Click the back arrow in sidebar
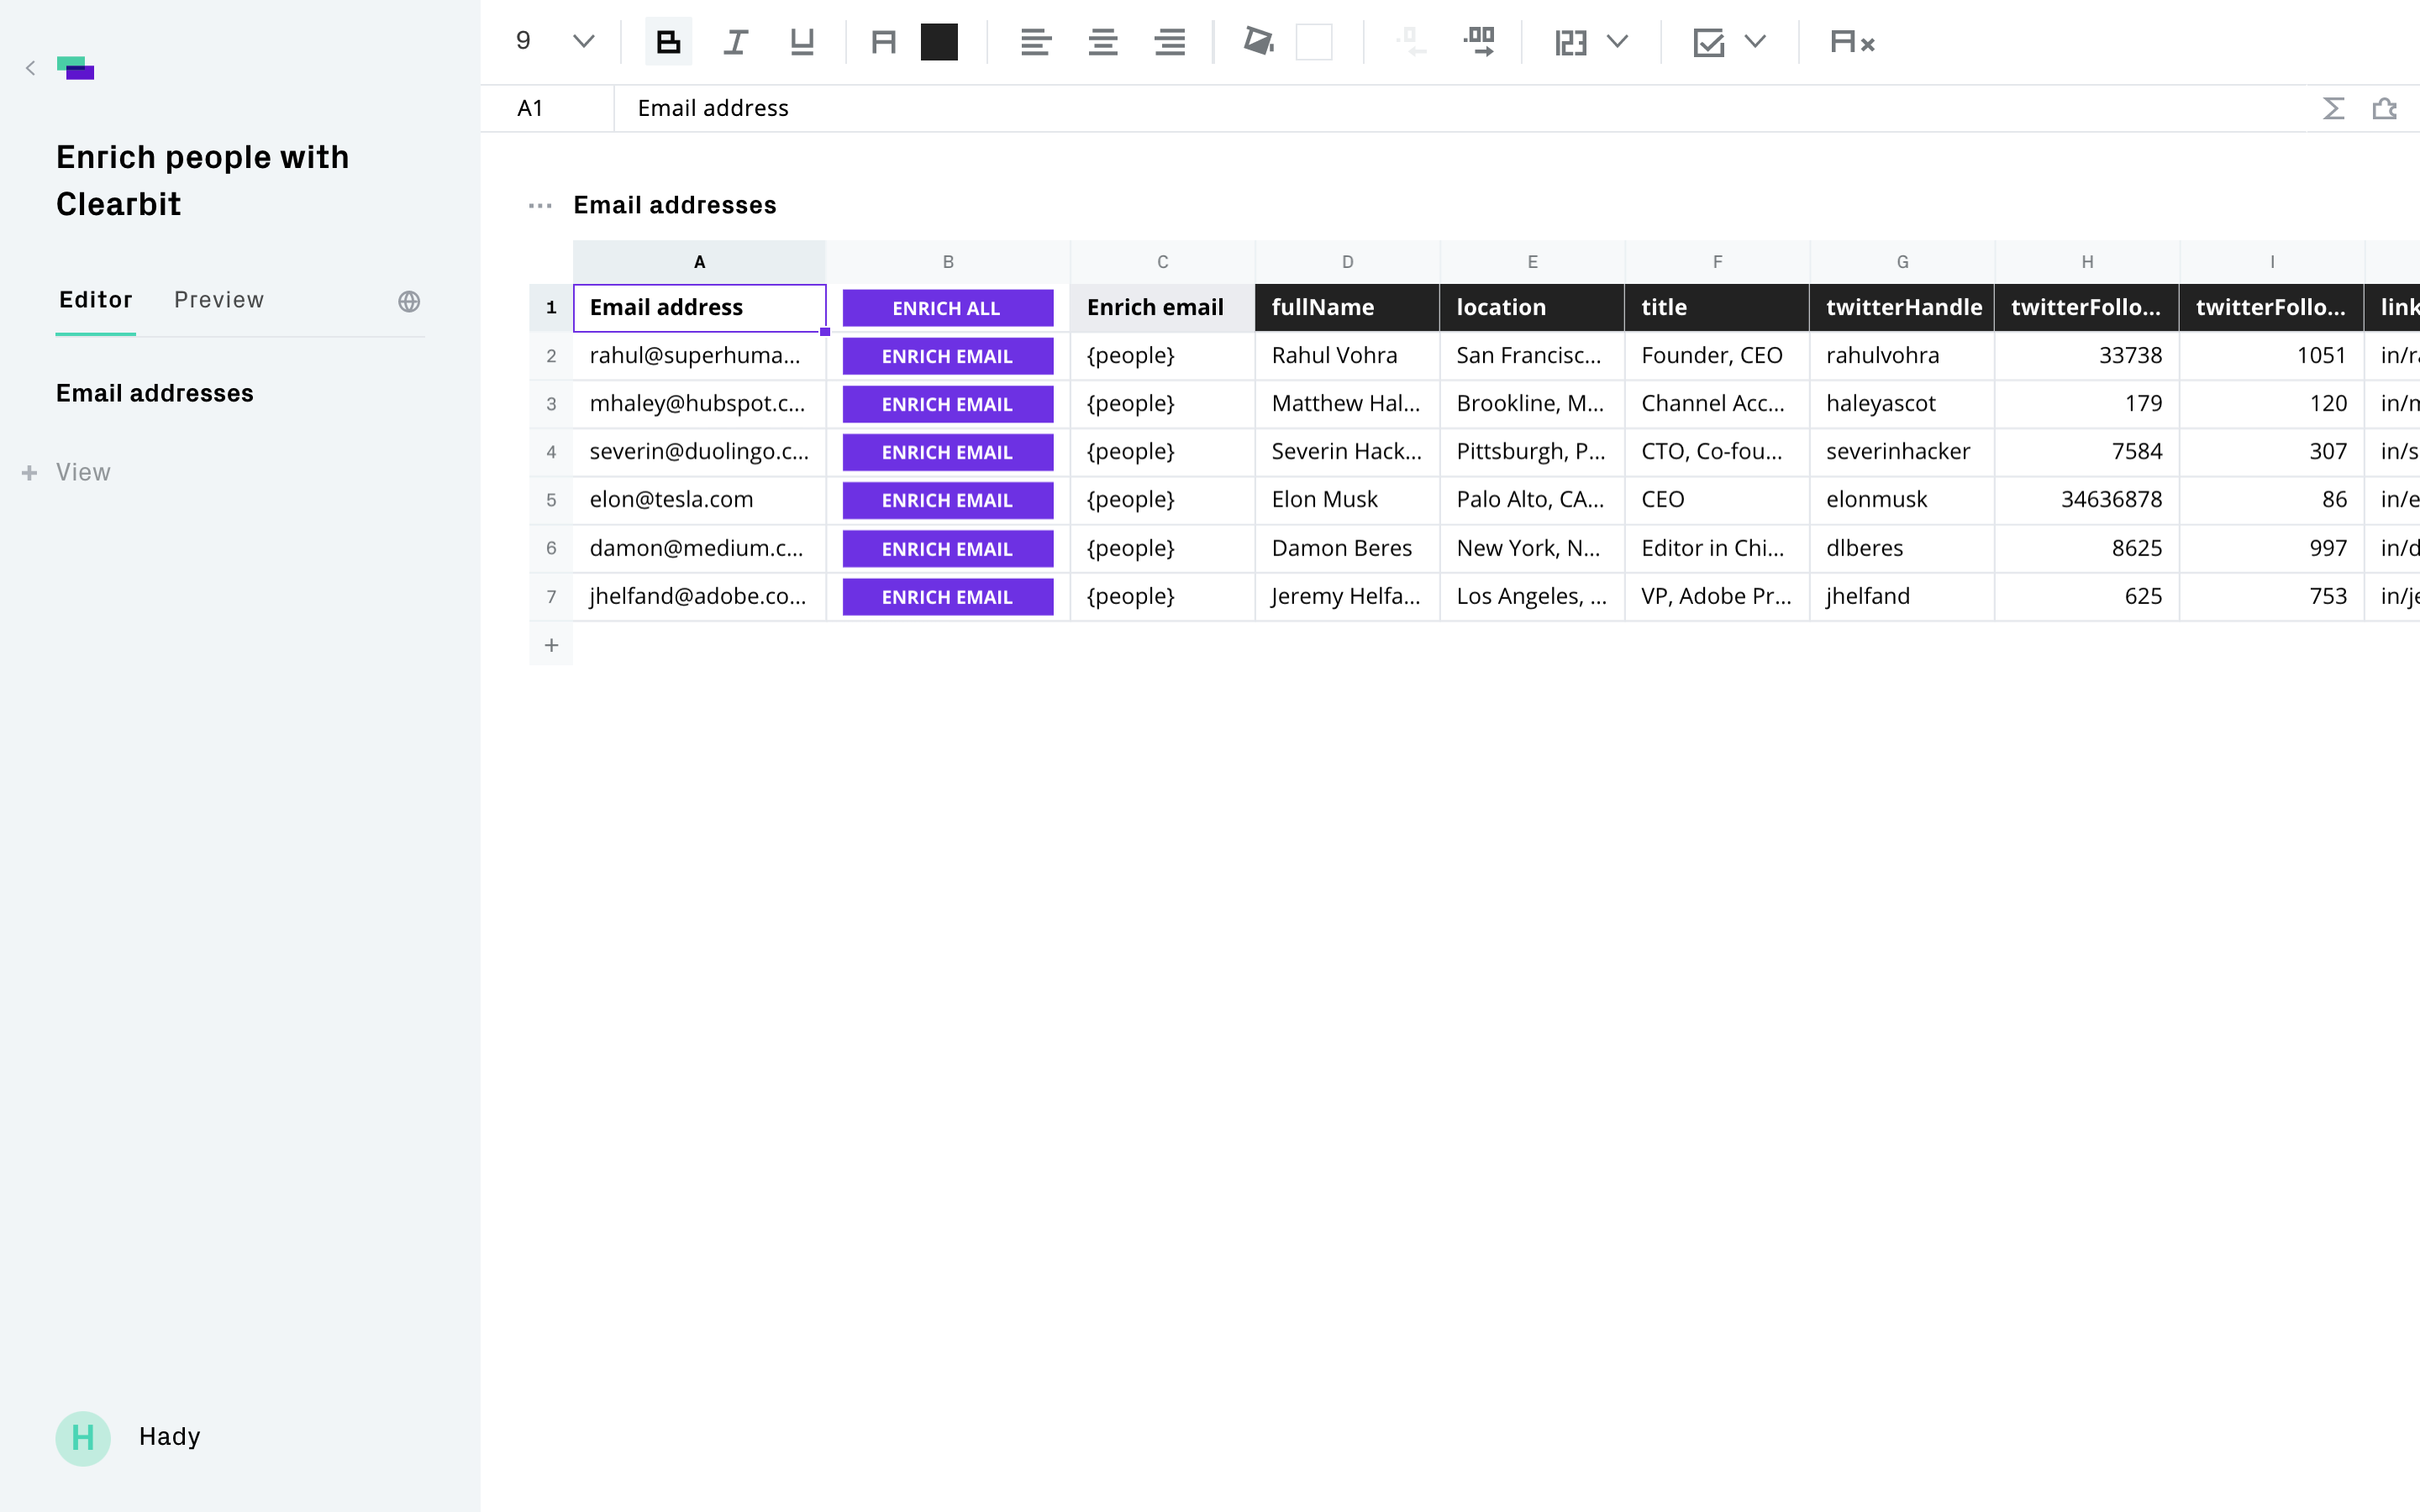The height and width of the screenshot is (1512, 2420). coord(30,68)
